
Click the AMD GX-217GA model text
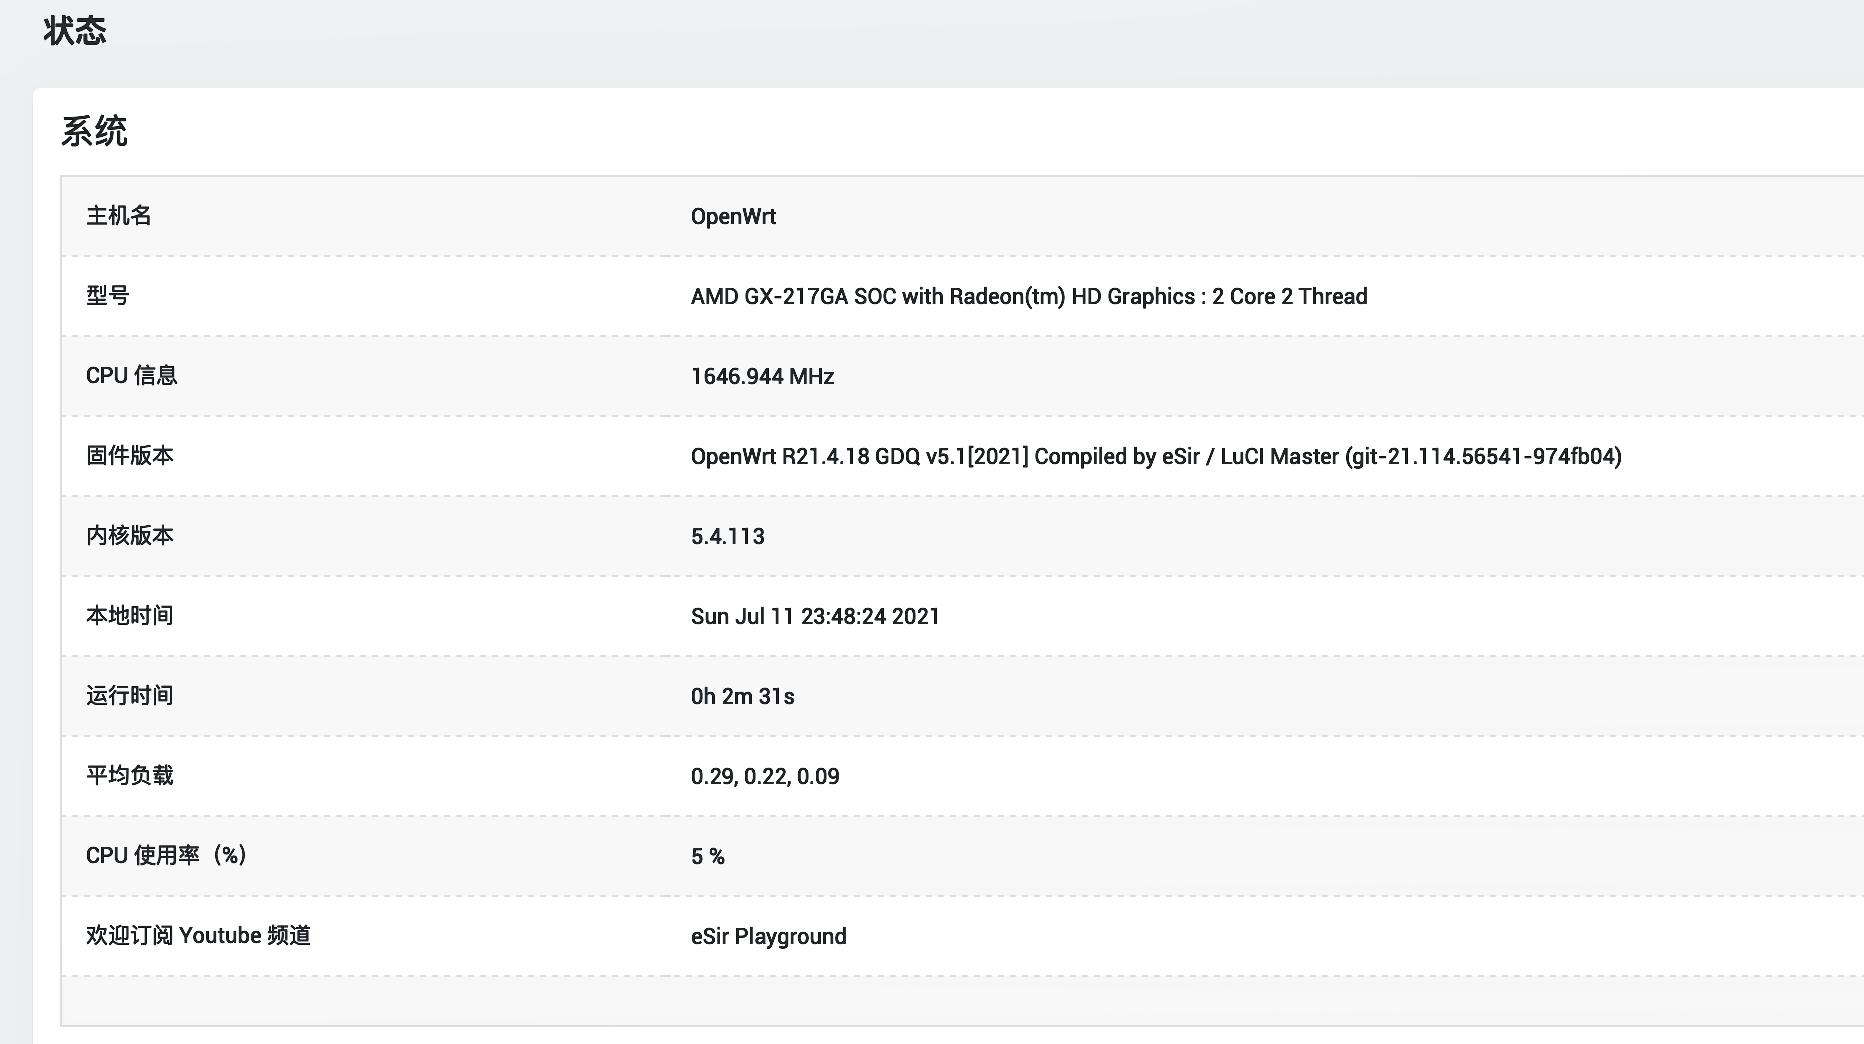[x=1028, y=297]
